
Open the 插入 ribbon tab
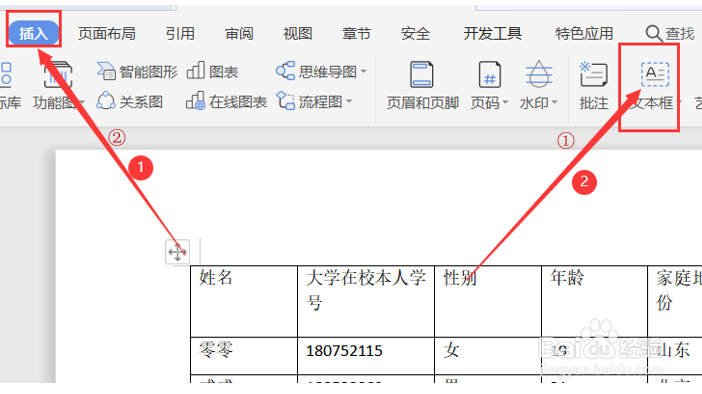34,33
